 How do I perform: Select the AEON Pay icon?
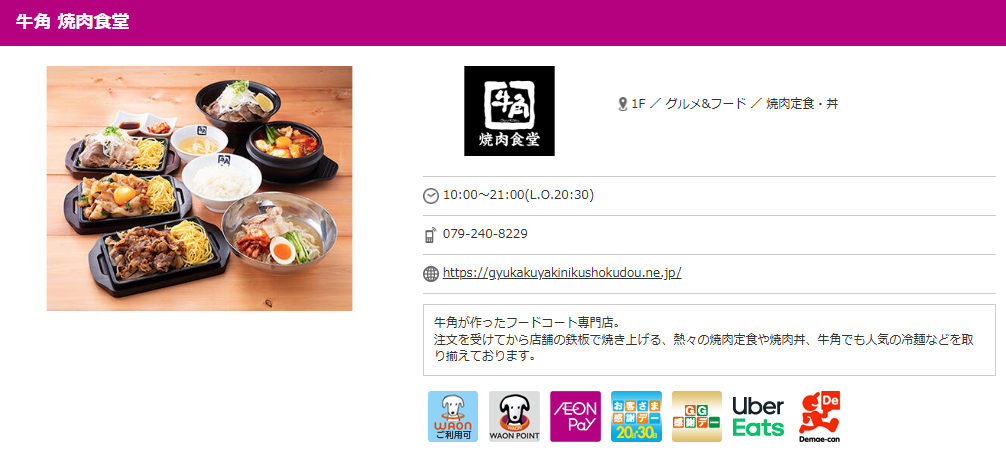pyautogui.click(x=575, y=416)
